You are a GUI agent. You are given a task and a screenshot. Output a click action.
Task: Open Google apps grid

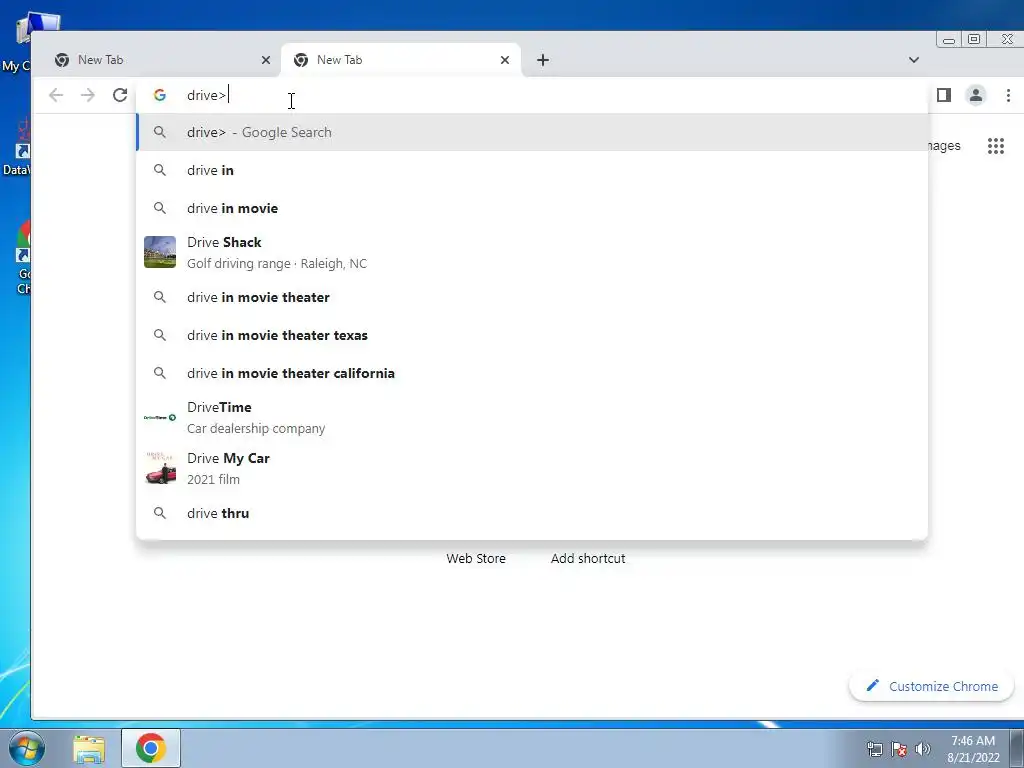[995, 146]
